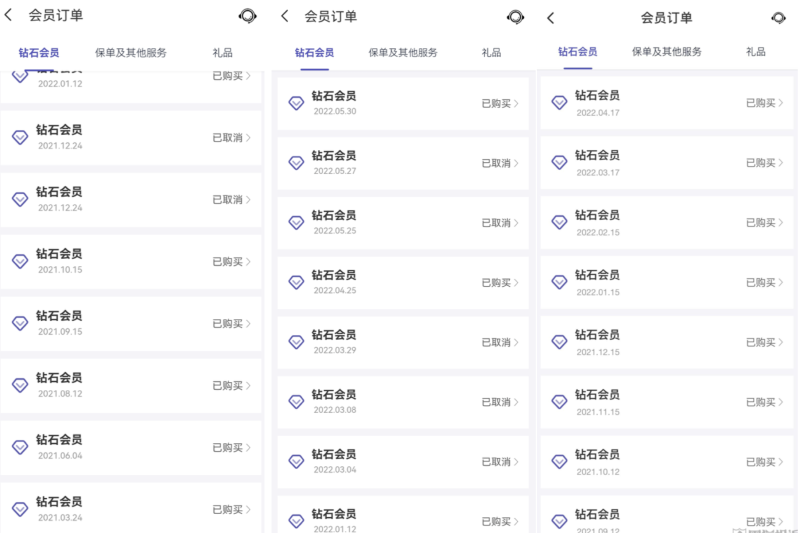The width and height of the screenshot is (800, 533).
Task: Click chevron arrow on the 2021.08.12 order
Action: pos(248,386)
